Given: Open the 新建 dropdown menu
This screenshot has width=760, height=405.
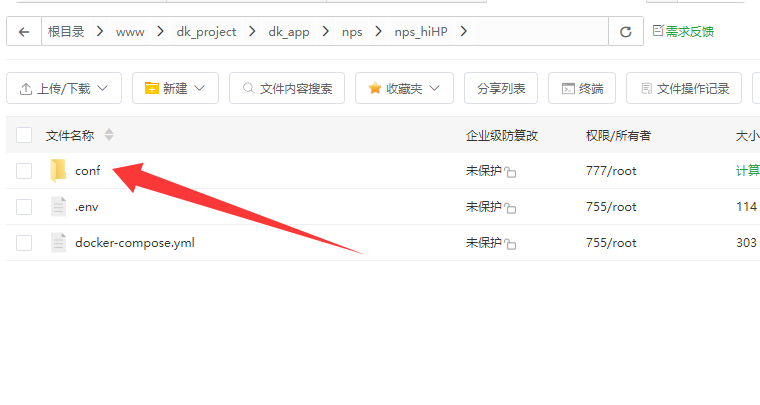Looking at the screenshot, I should 175,88.
